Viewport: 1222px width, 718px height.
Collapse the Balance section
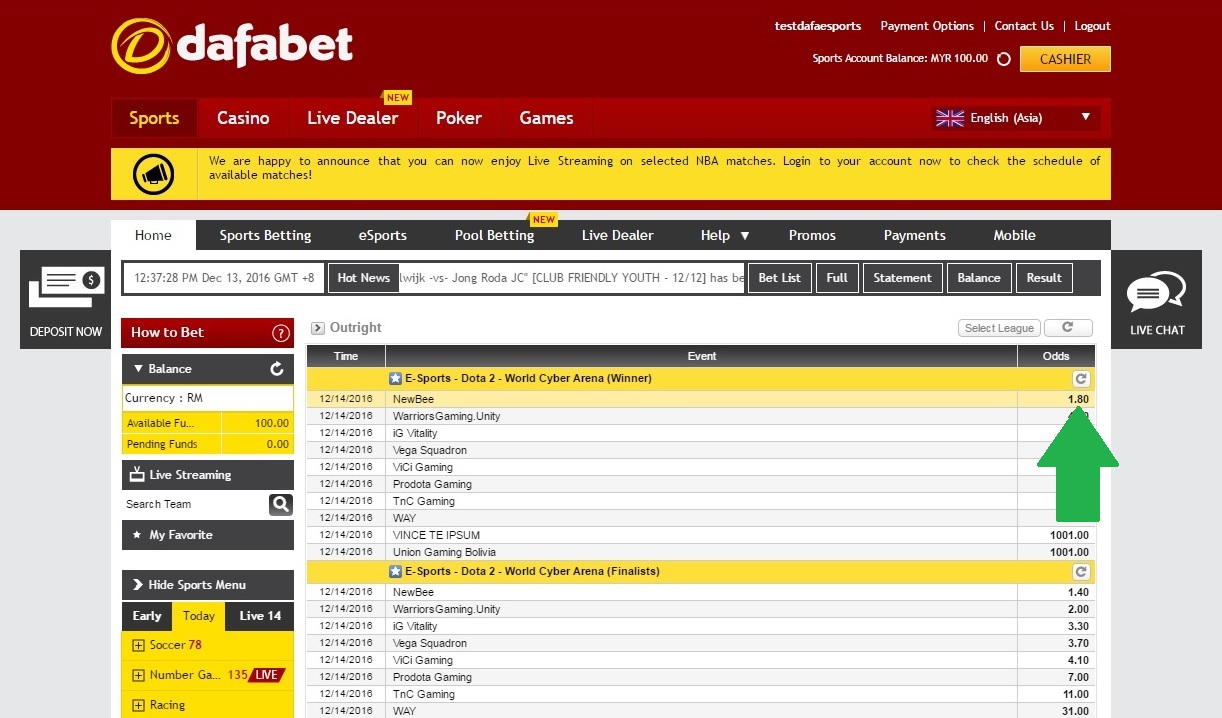point(138,368)
